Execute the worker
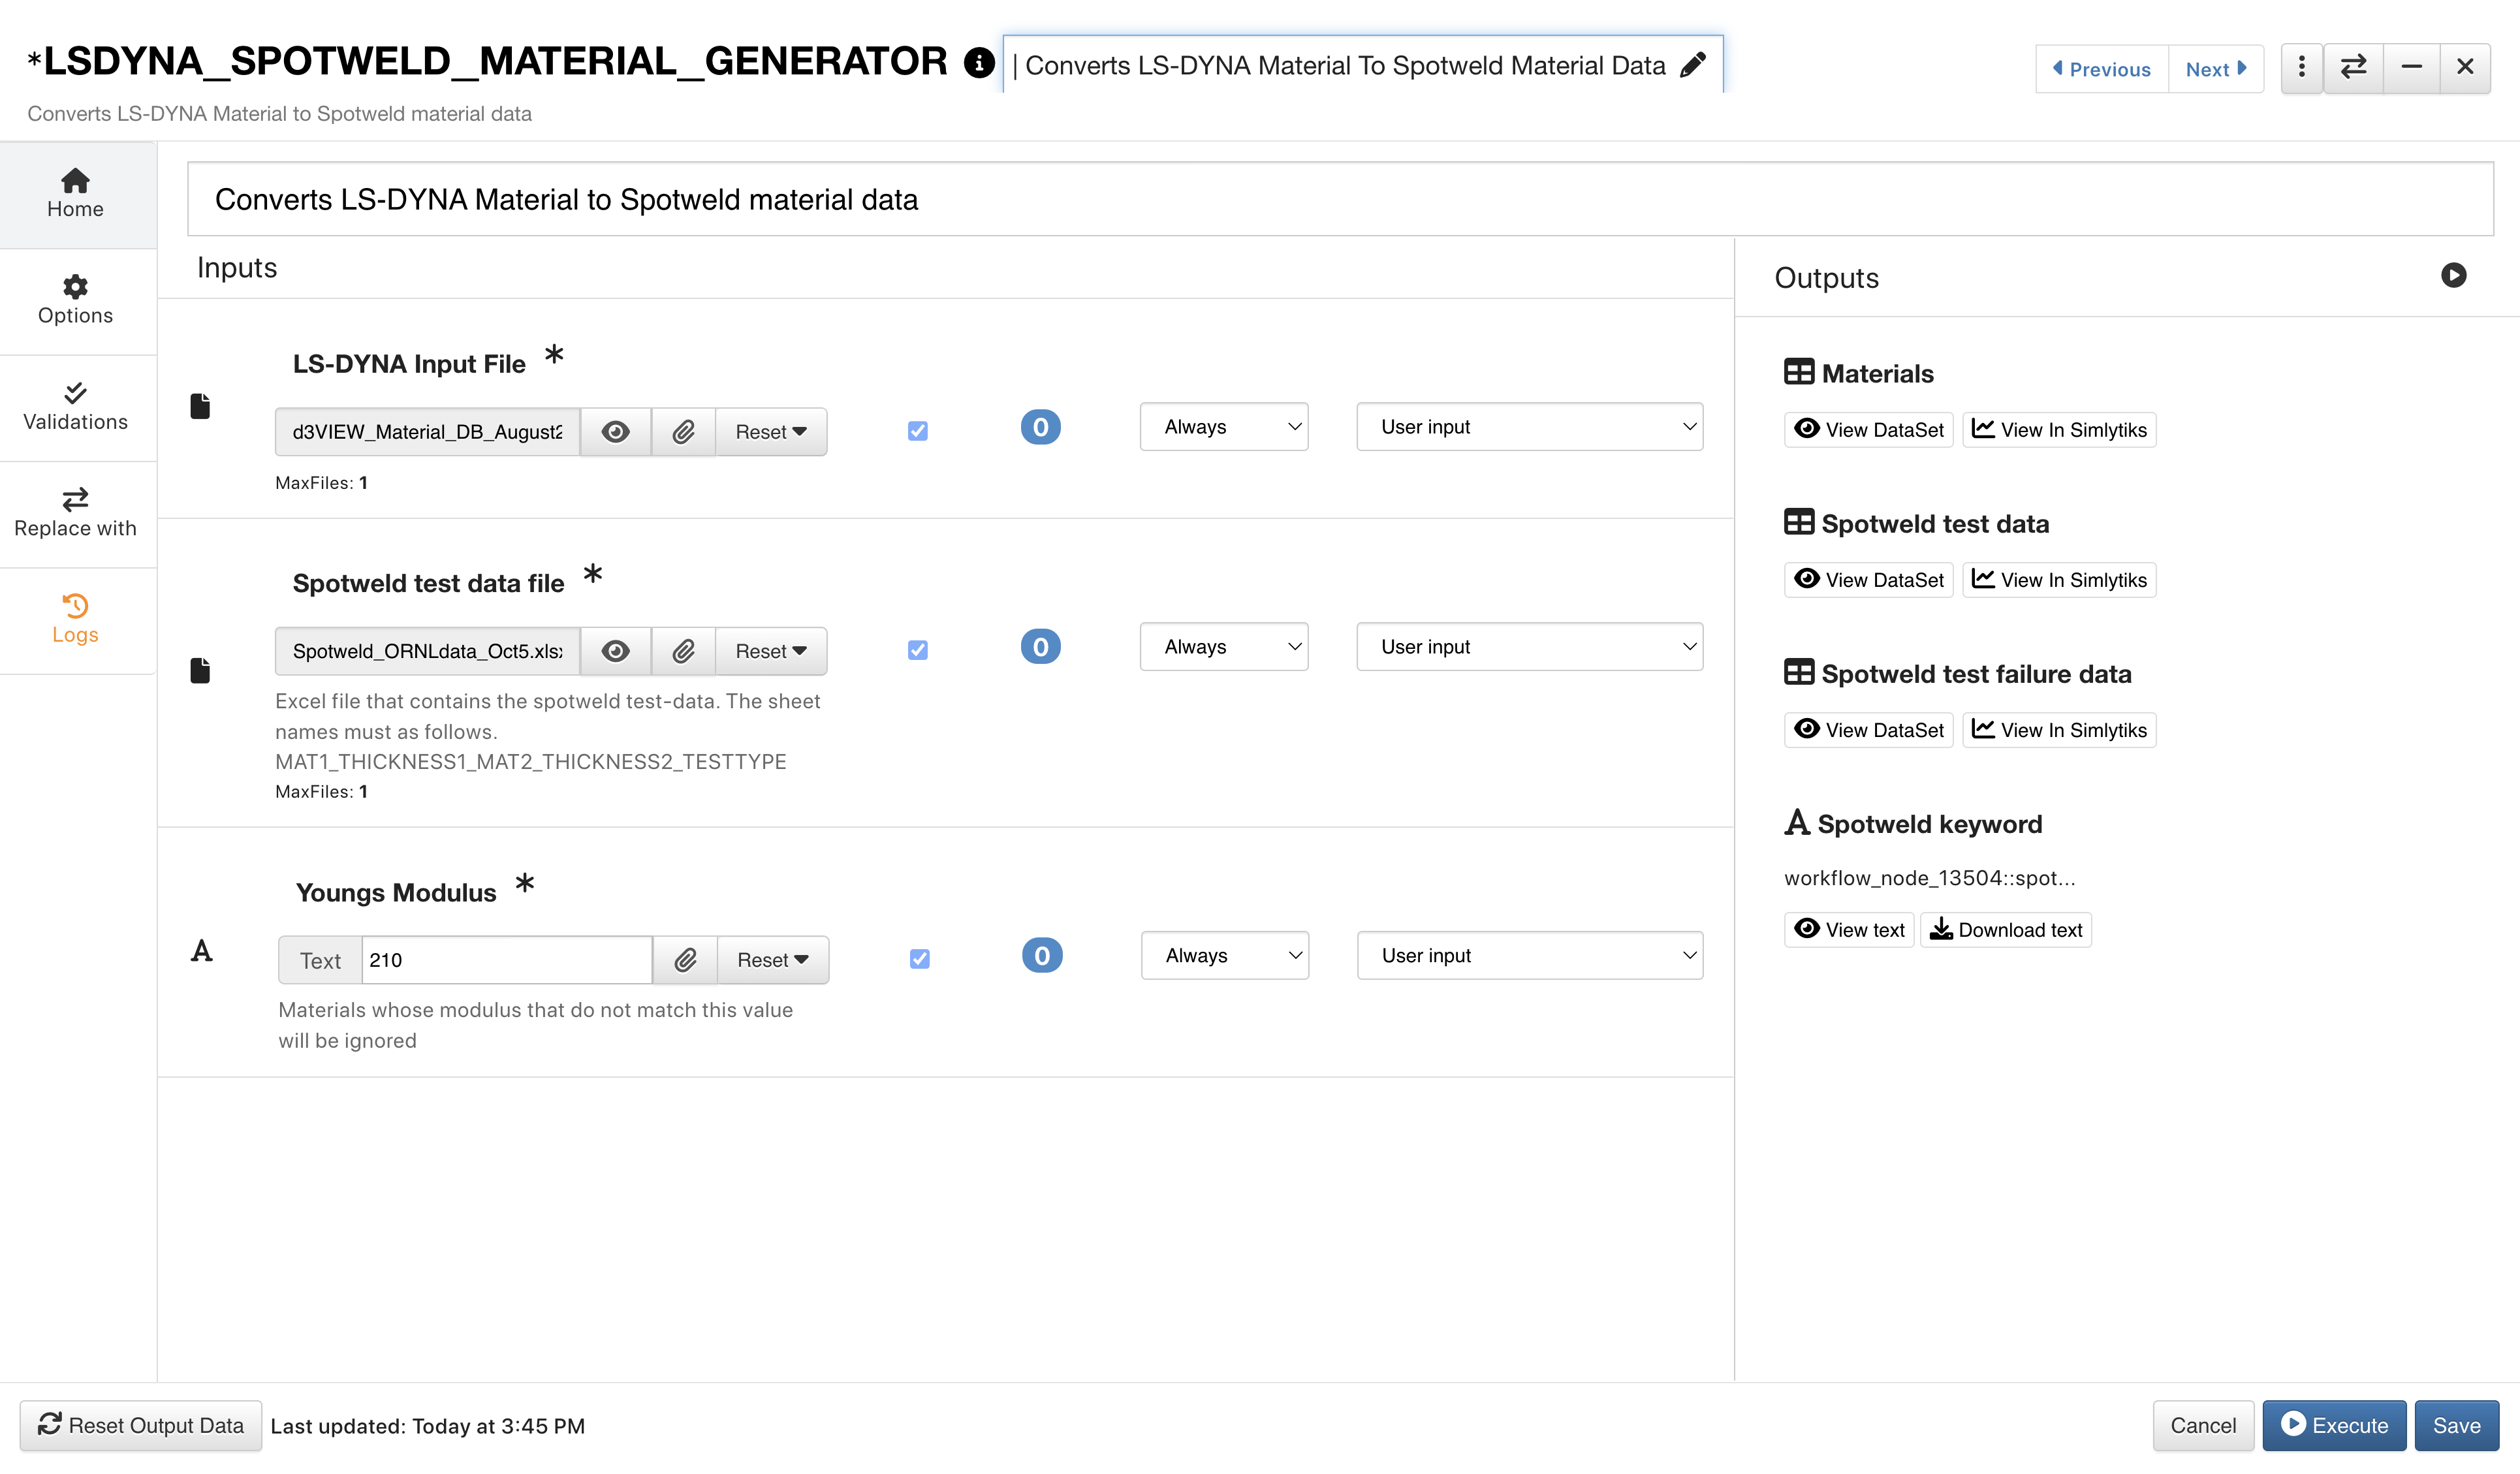2520x1474 pixels. [2334, 1425]
